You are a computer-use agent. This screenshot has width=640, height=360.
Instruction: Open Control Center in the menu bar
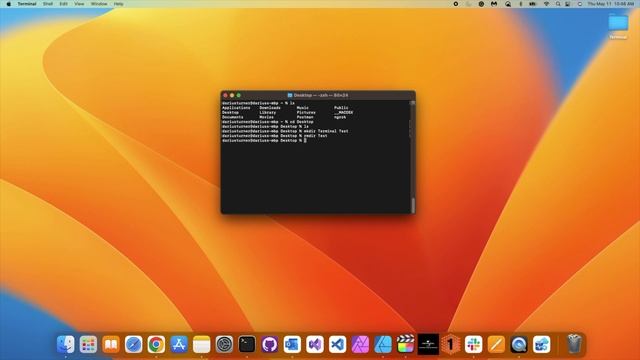[567, 4]
